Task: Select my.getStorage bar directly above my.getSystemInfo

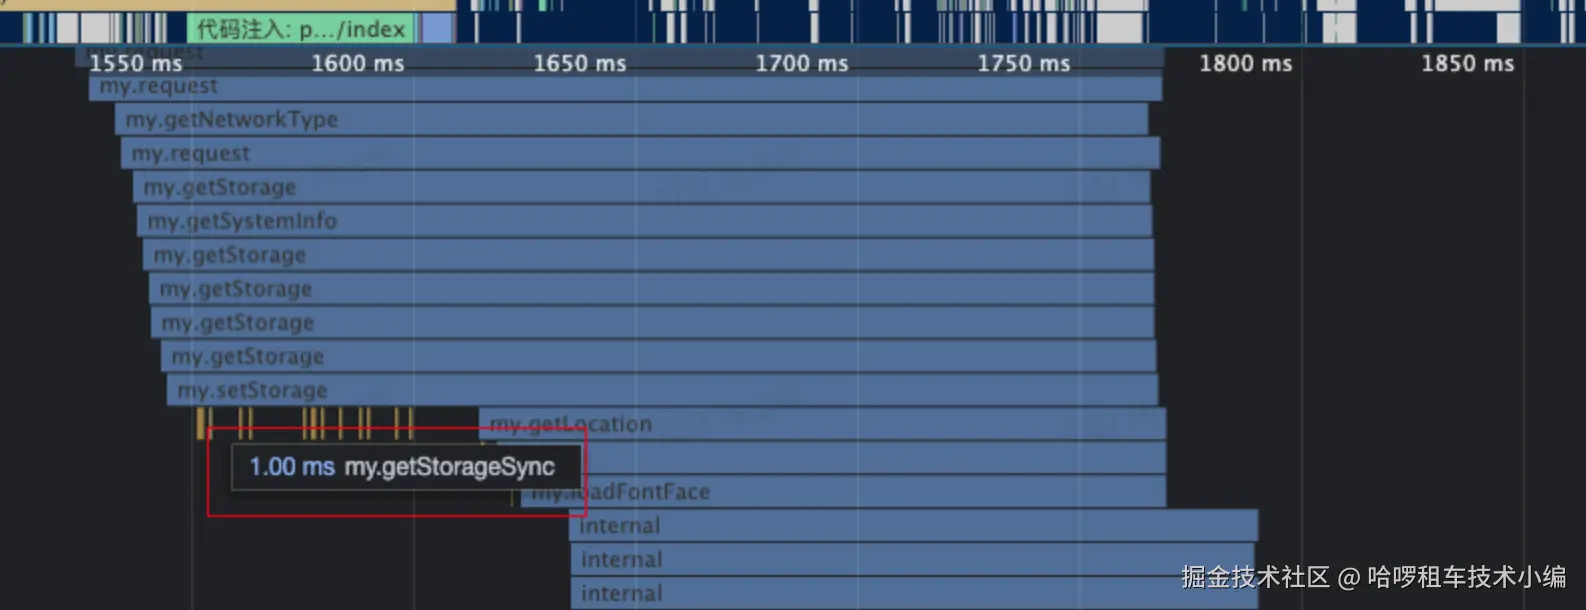Action: pos(641,187)
